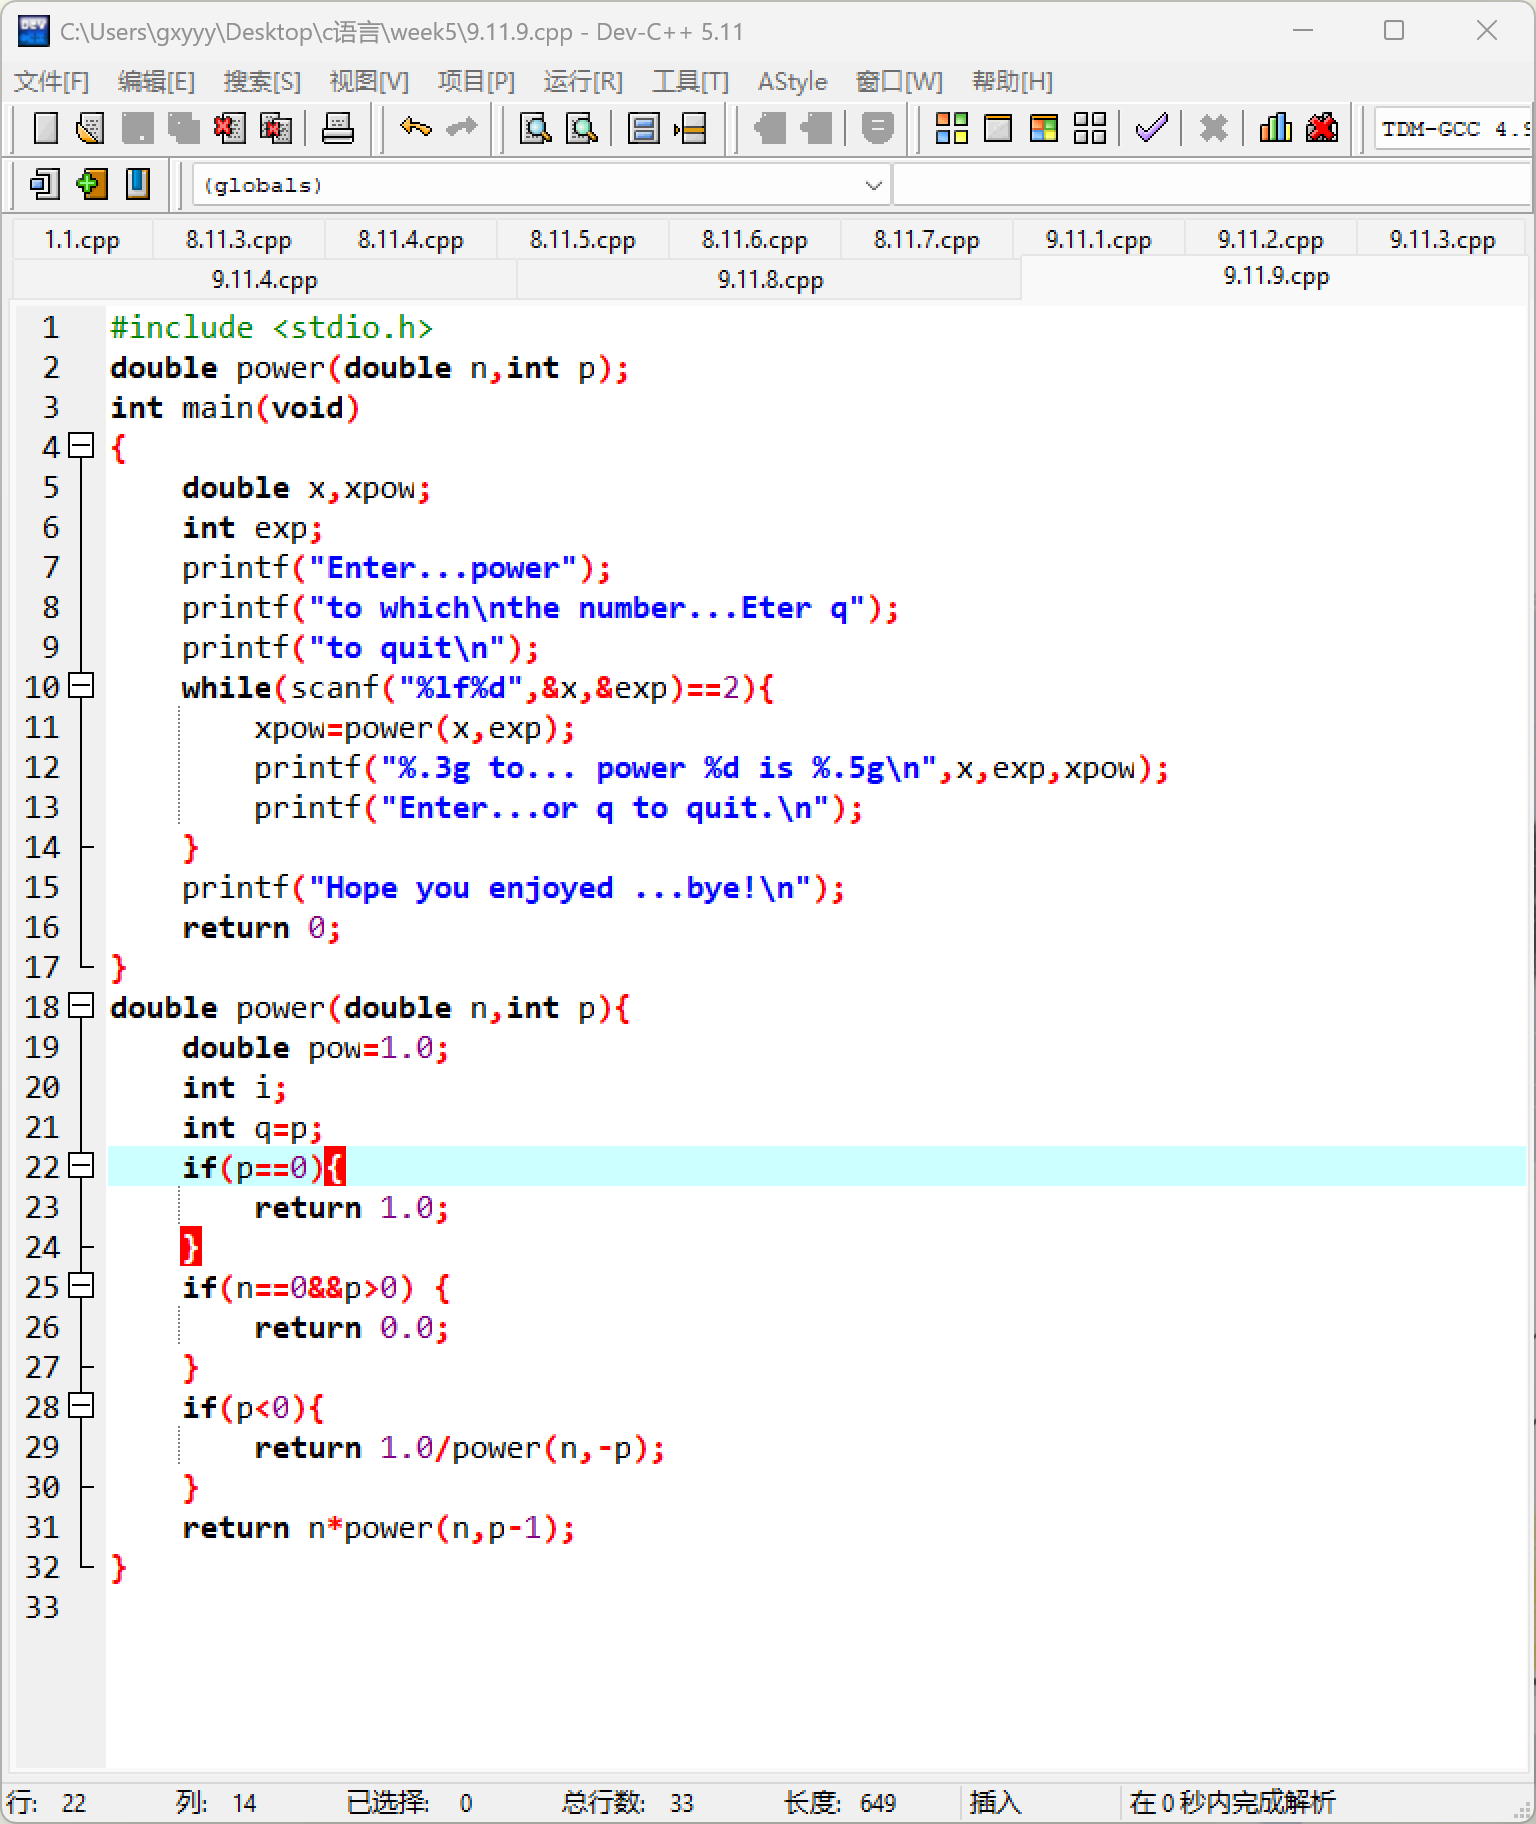Undo with the orange arrow icon
1536x1824 pixels.
415,128
